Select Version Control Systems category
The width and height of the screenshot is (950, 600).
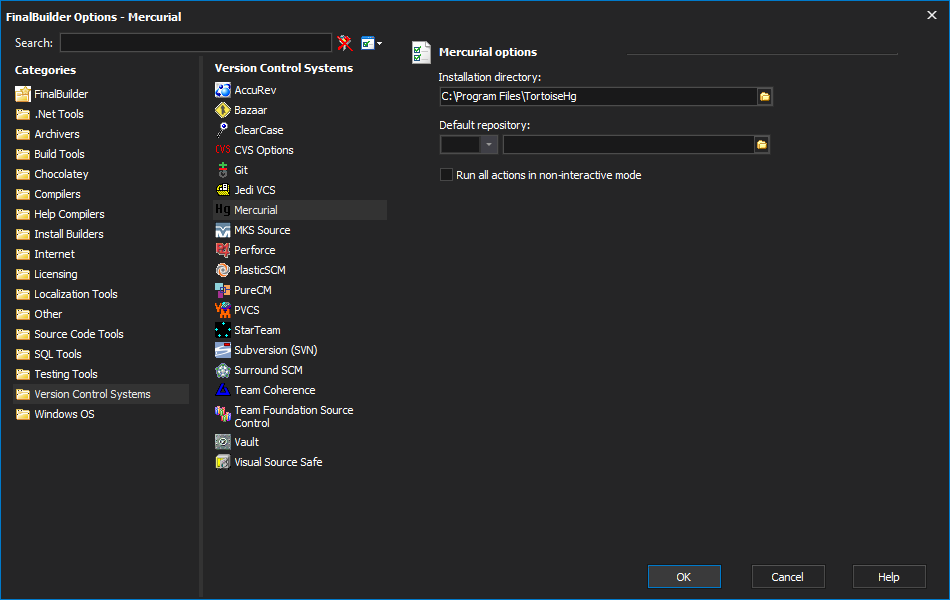tap(101, 394)
